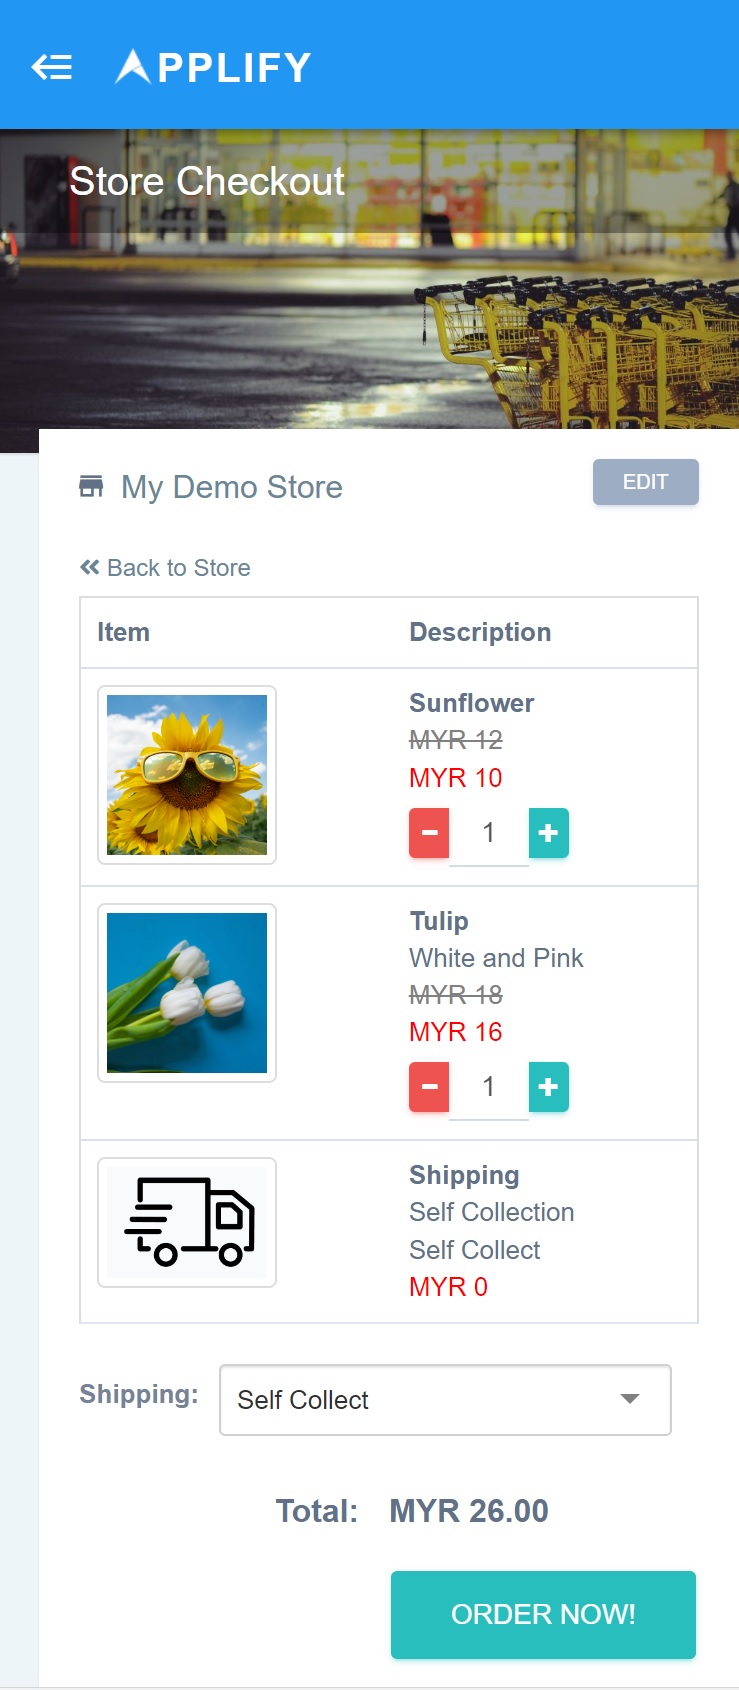Click the ORDER NOW! button
The height and width of the screenshot is (1690, 739).
pyautogui.click(x=543, y=1614)
